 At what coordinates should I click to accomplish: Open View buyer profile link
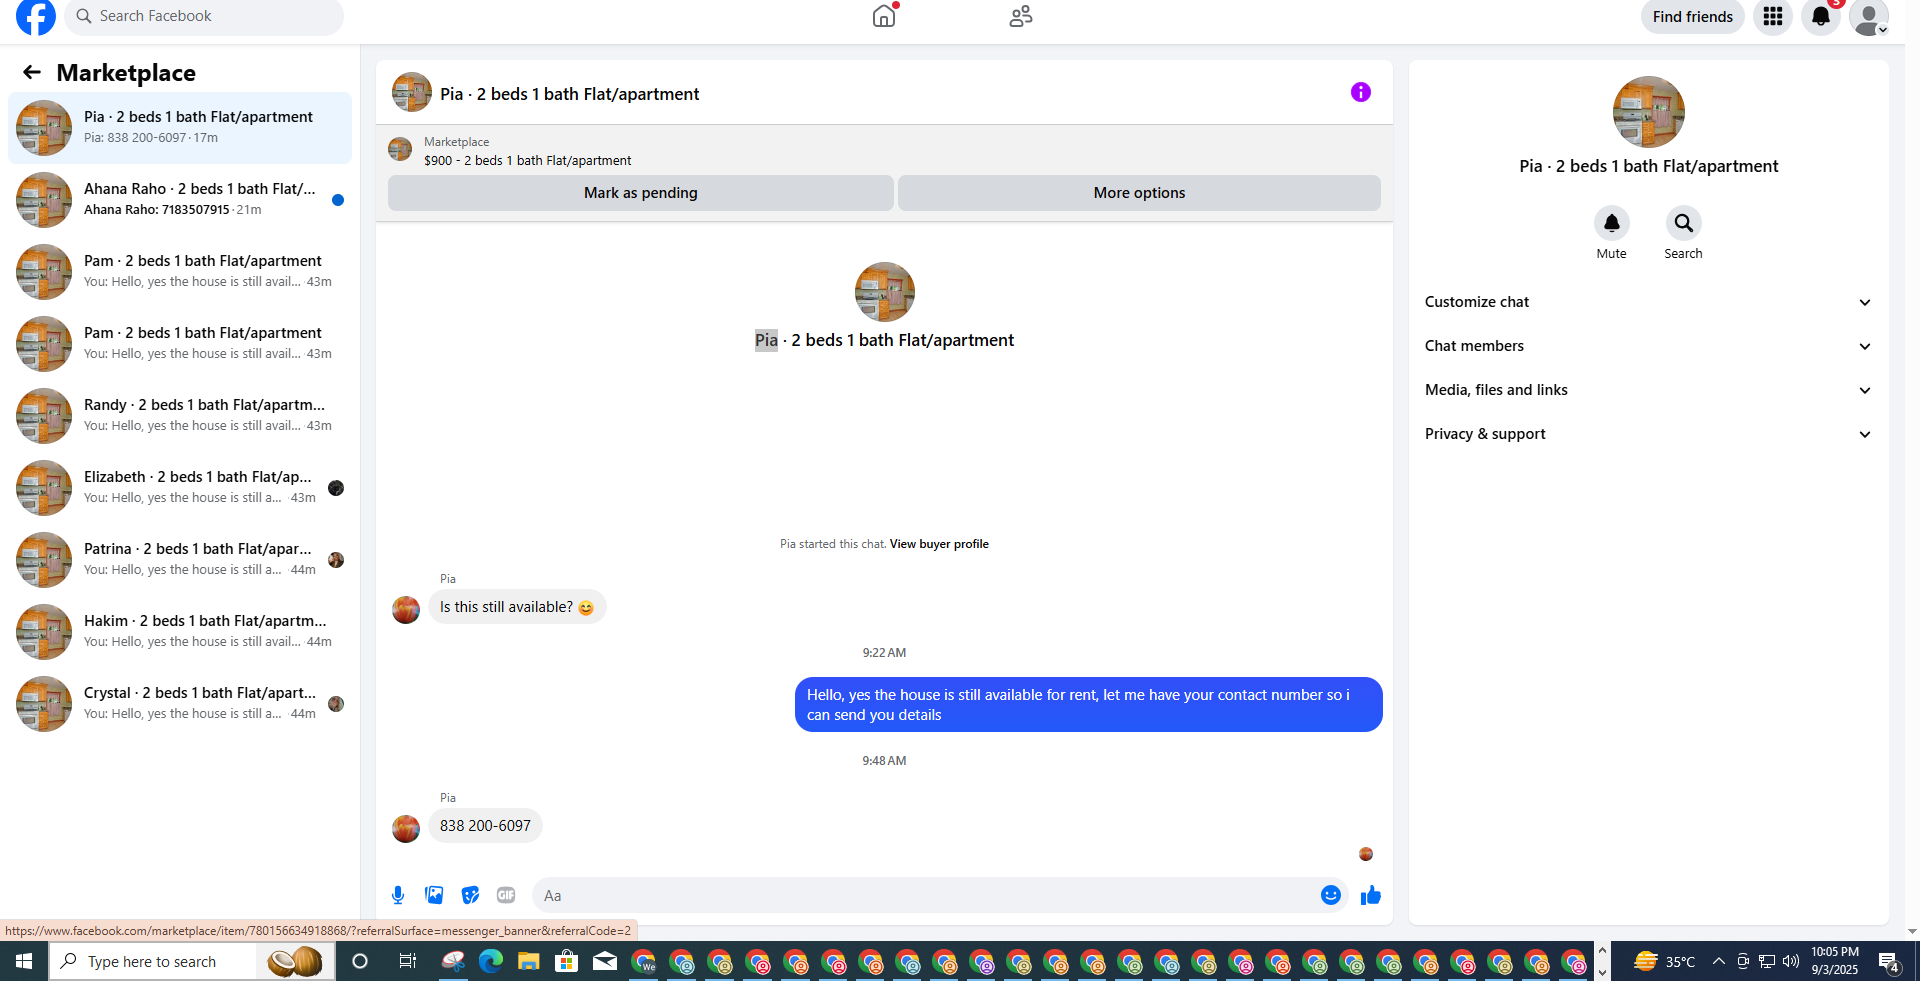[x=939, y=544]
